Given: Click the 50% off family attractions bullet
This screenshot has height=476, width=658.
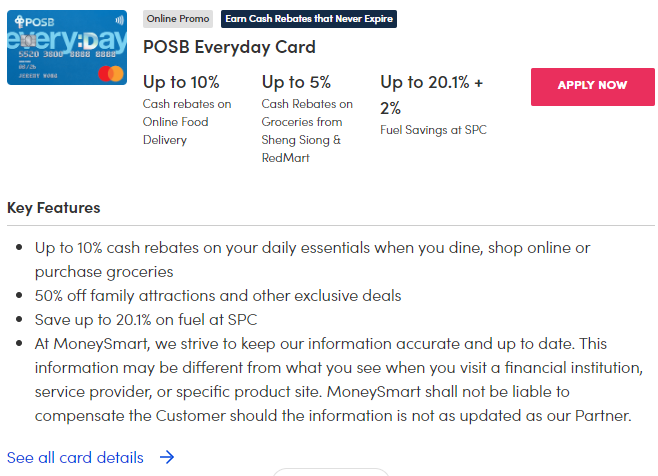Looking at the screenshot, I should coord(218,295).
